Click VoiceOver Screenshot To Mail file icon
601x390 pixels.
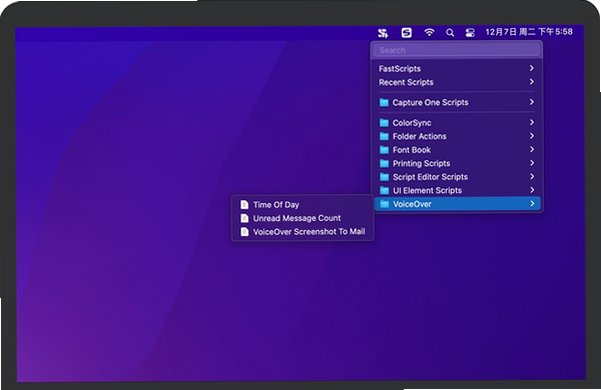(244, 231)
